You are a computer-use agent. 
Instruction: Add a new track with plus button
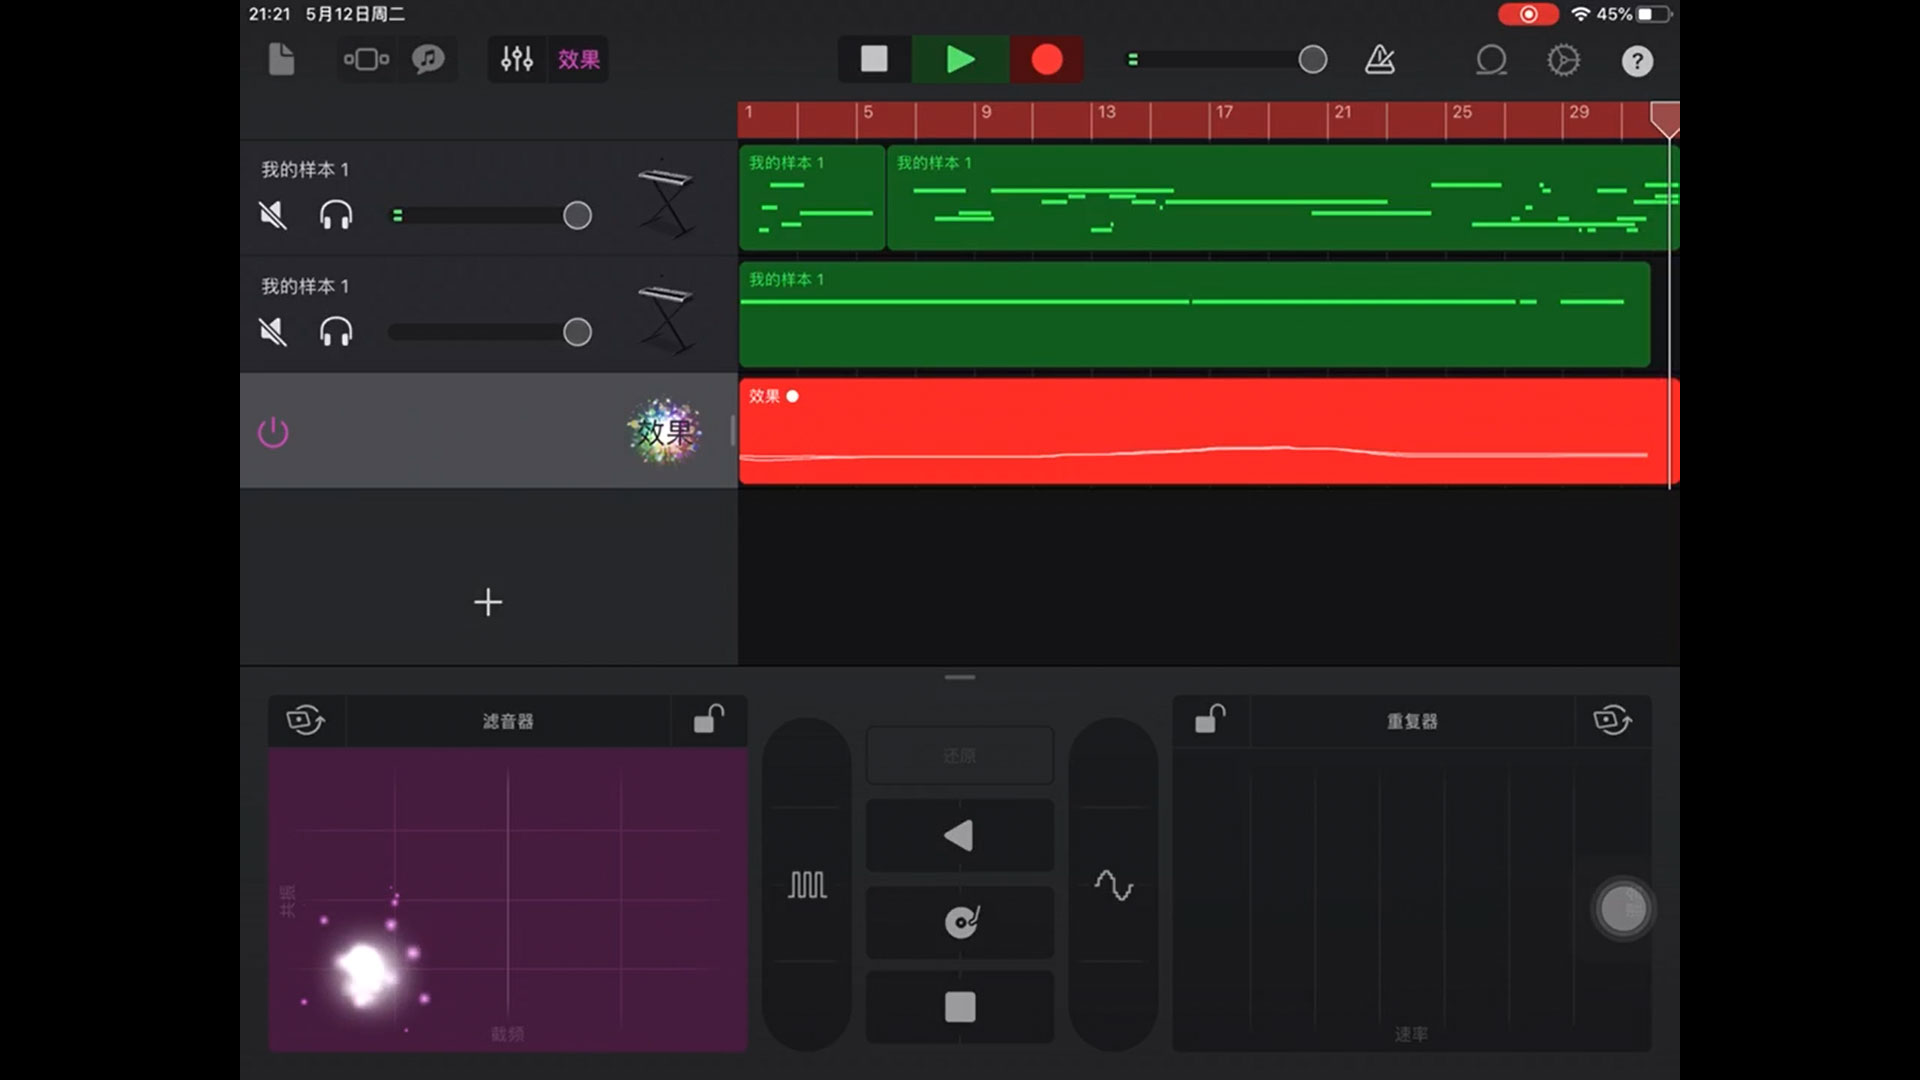[x=488, y=602]
